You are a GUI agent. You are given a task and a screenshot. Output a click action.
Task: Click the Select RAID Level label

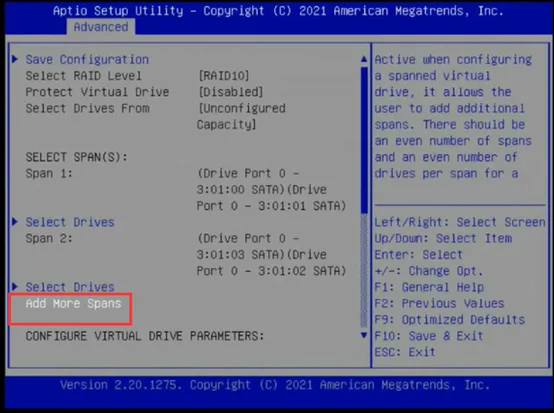[x=83, y=76]
